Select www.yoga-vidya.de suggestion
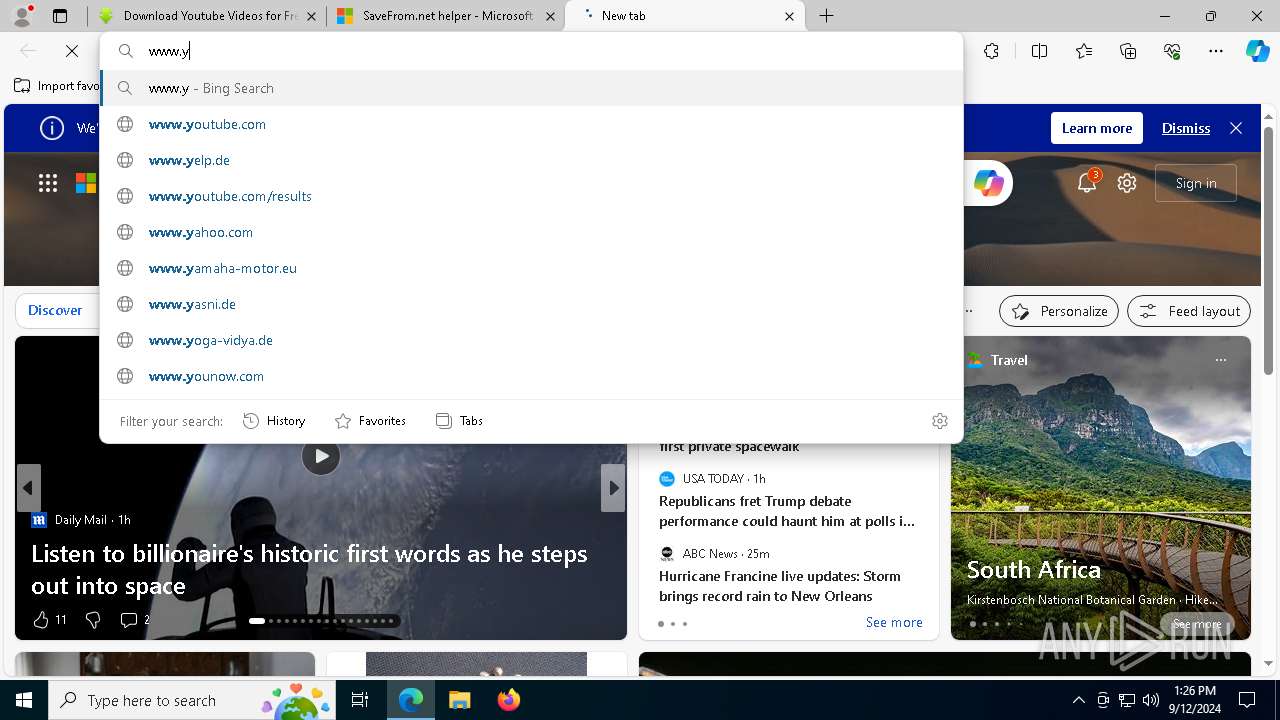Screen dimensions: 1280x720 point(532,340)
